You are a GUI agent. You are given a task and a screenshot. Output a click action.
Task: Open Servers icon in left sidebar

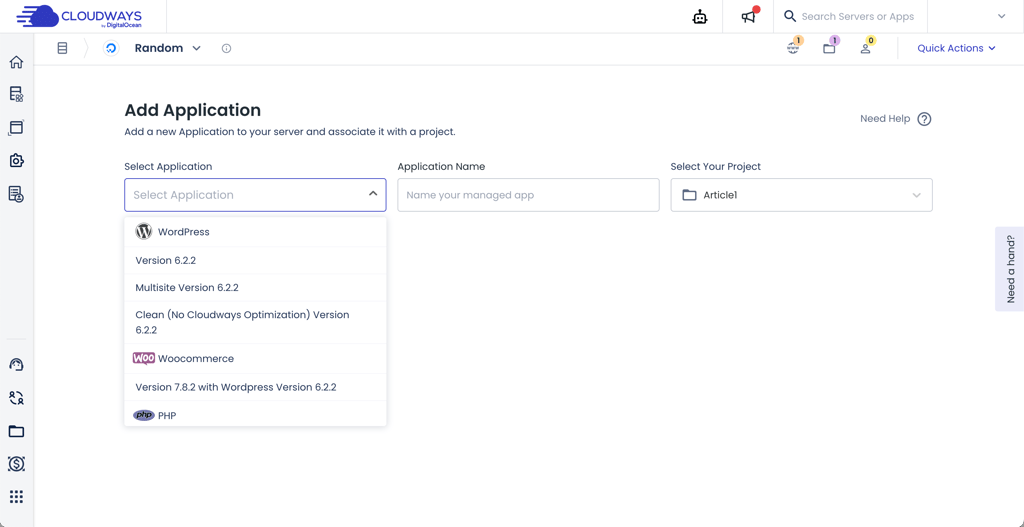[16, 94]
